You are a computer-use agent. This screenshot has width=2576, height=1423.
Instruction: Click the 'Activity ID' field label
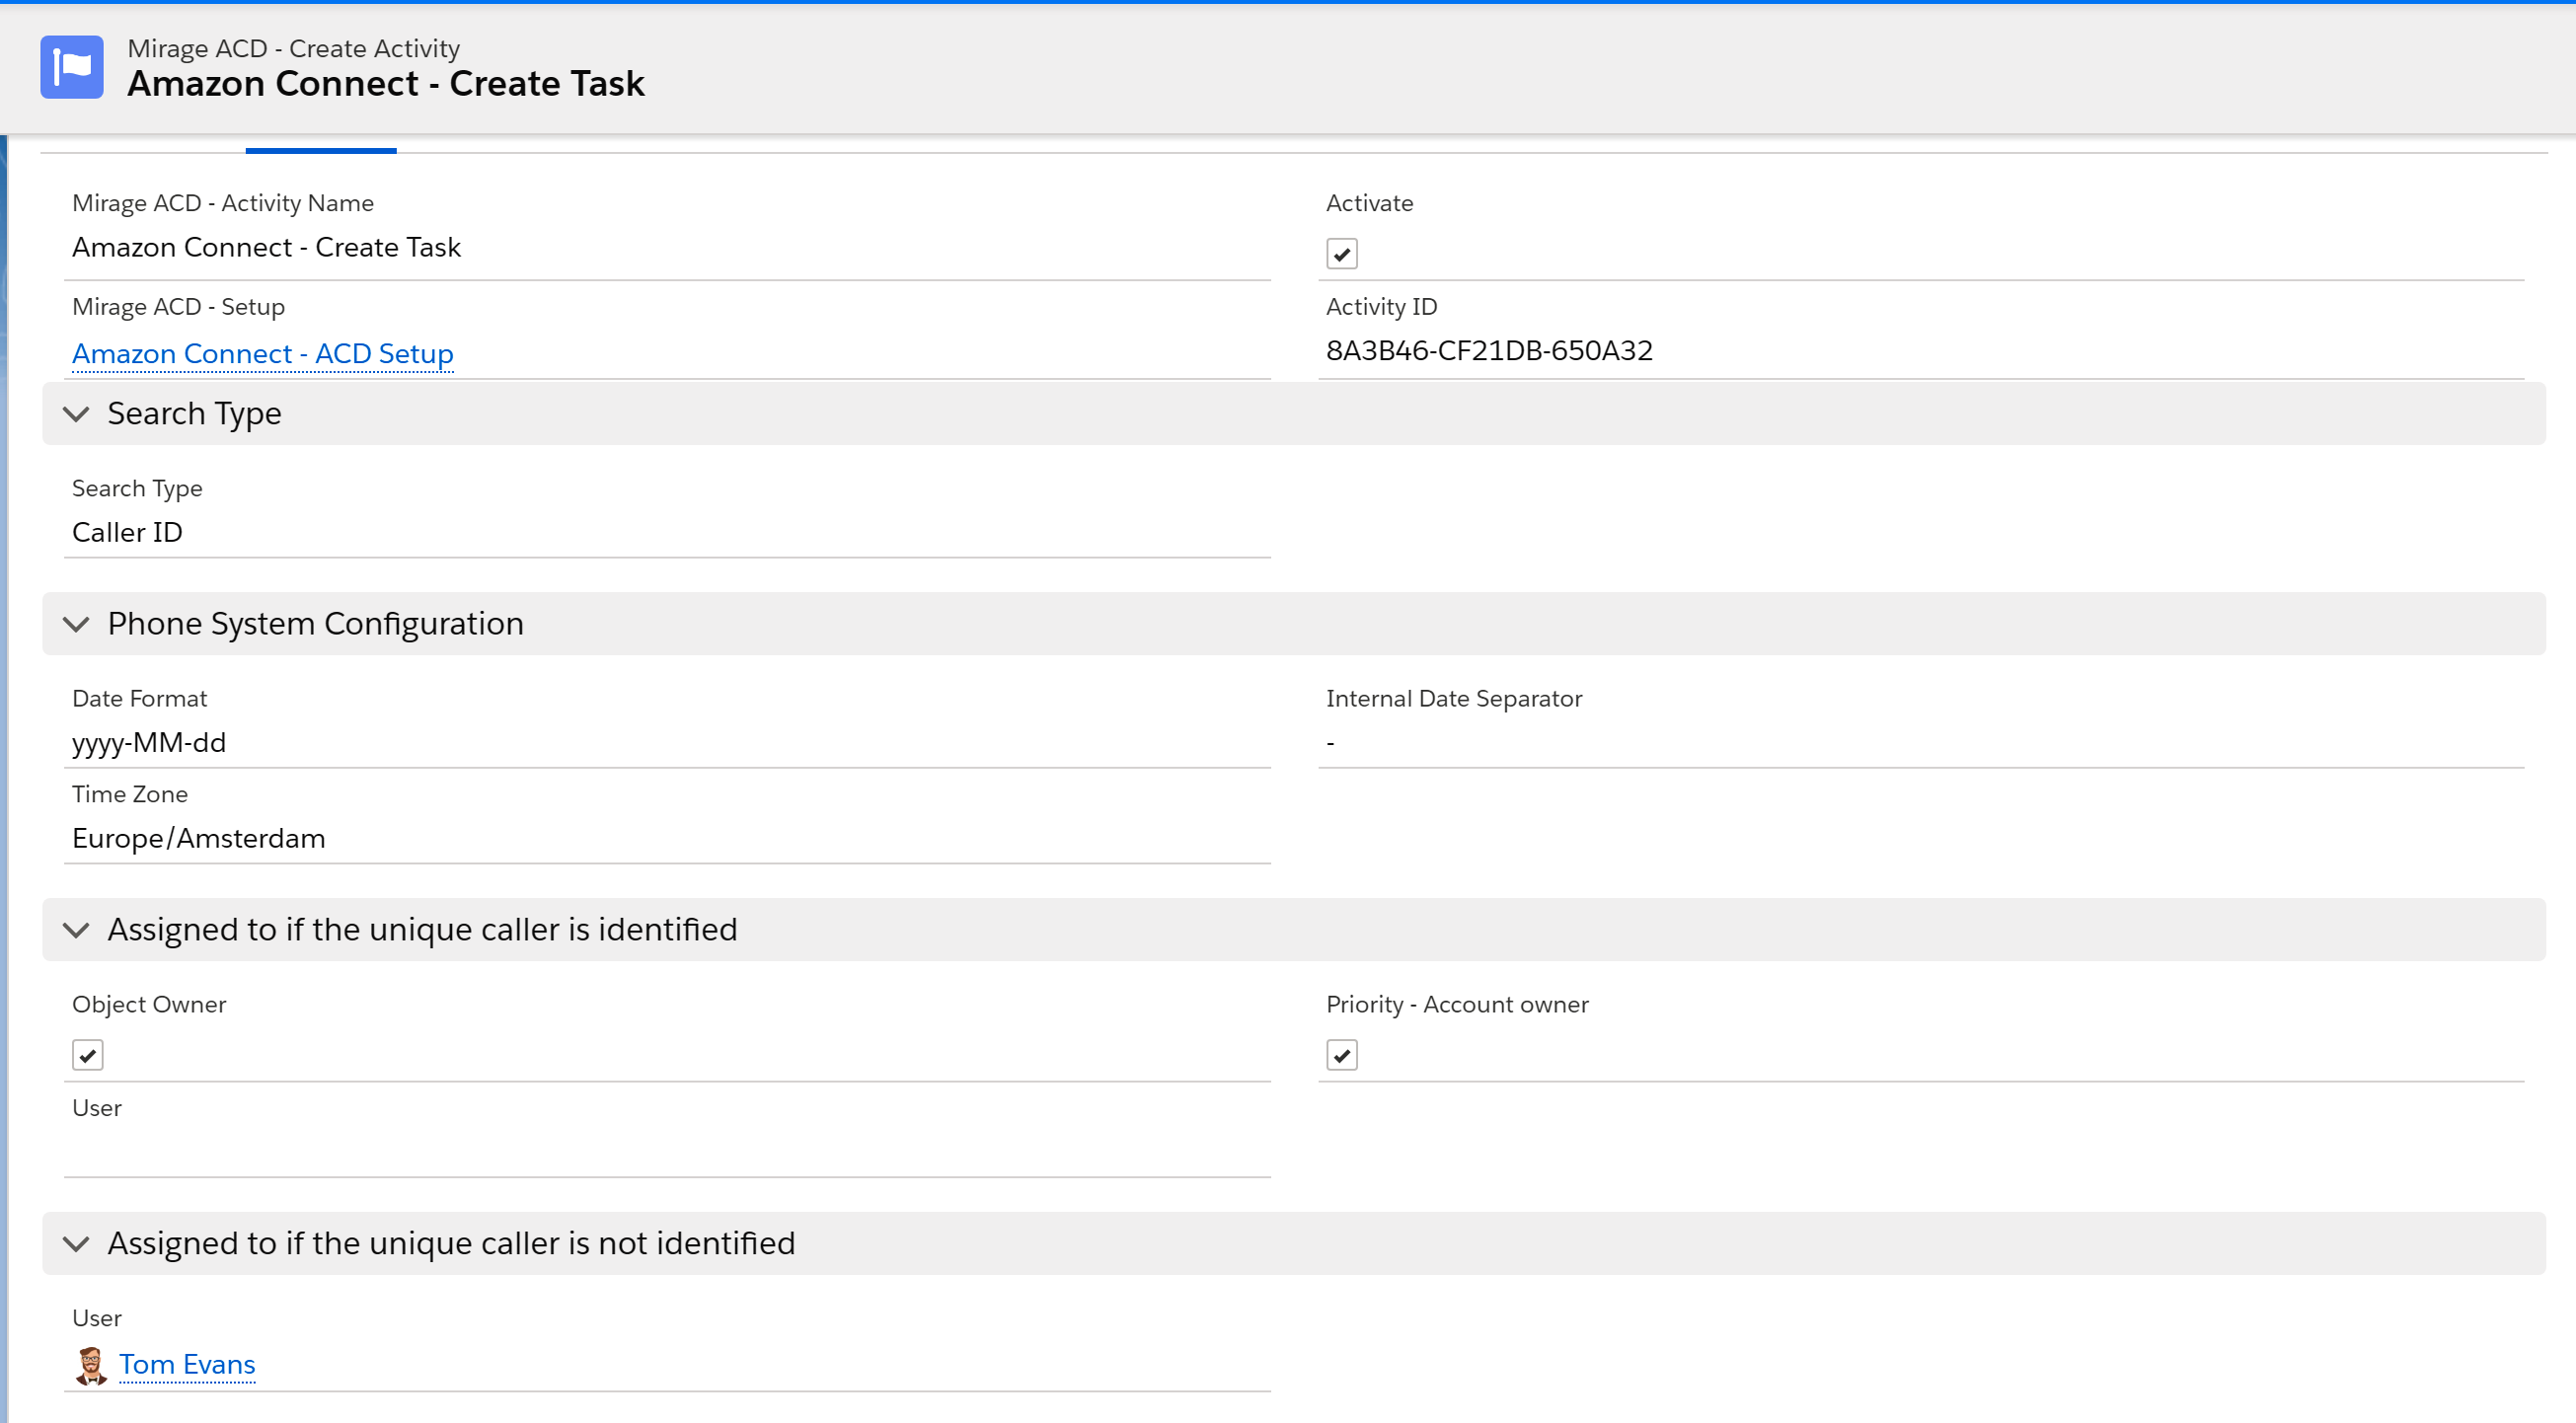[x=1381, y=307]
